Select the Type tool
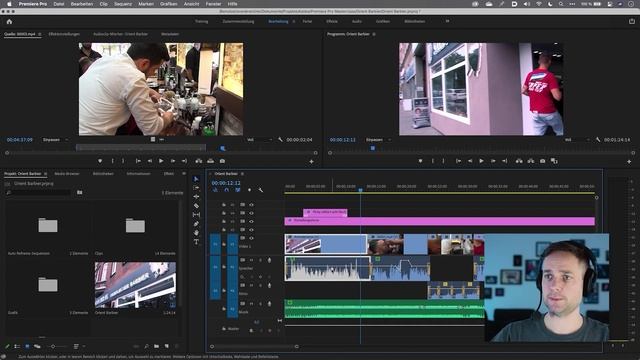Screen dimensions: 640x360 click(196, 242)
